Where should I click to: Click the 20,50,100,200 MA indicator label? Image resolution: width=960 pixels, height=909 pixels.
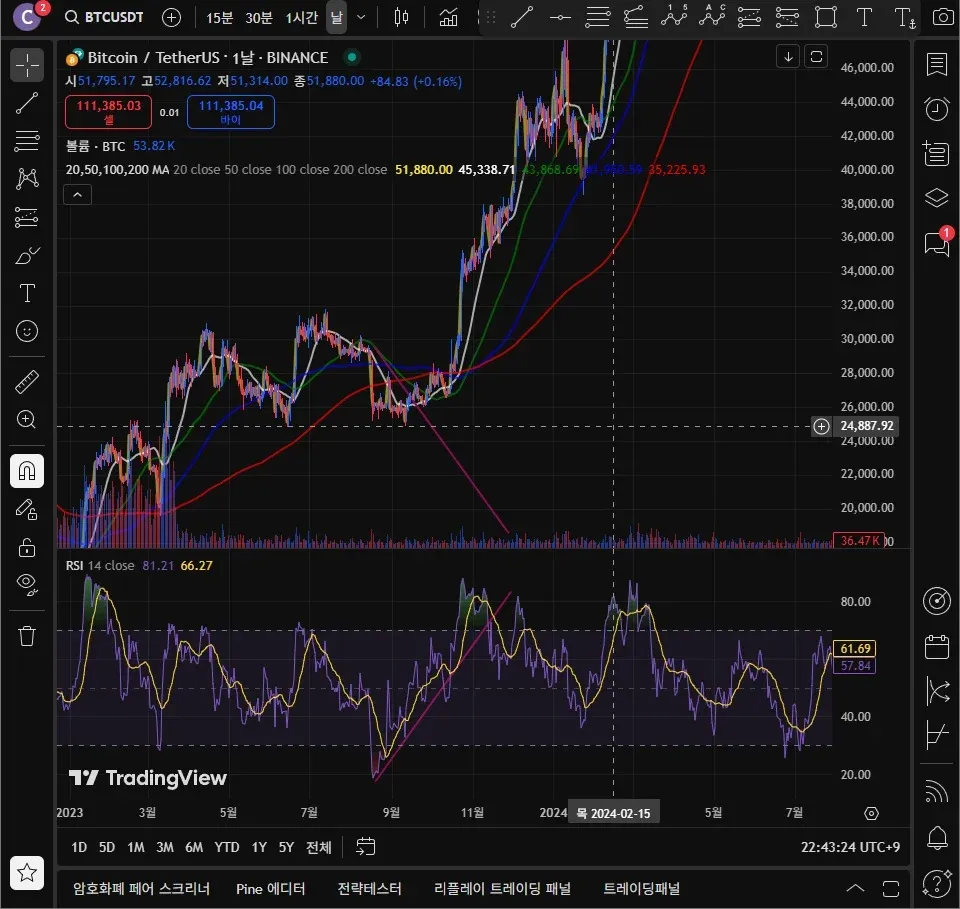coord(117,170)
